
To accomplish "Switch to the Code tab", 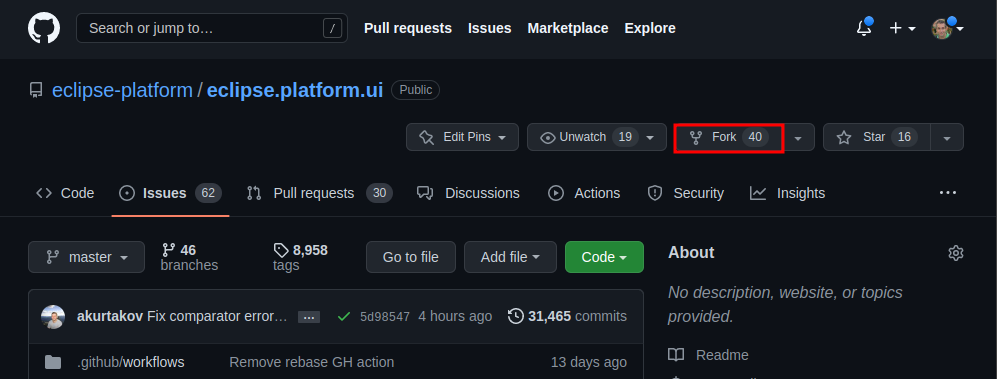I will [x=65, y=193].
